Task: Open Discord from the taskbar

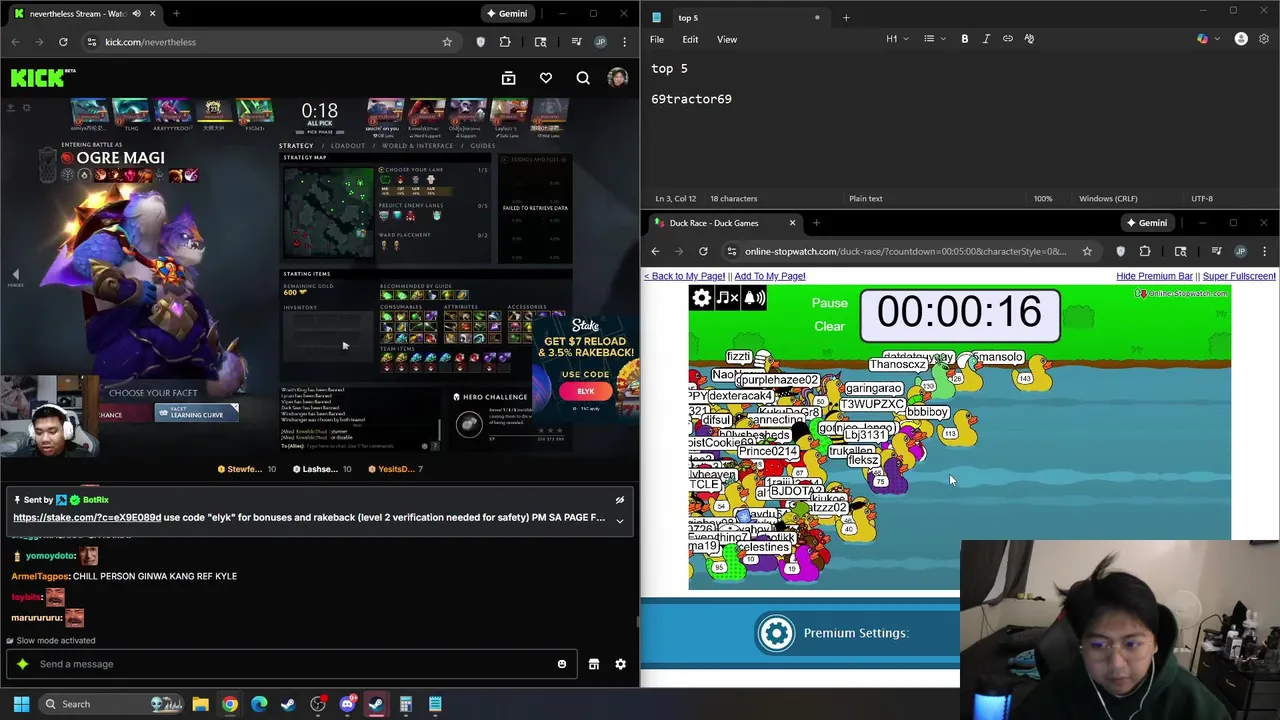Action: click(x=347, y=704)
